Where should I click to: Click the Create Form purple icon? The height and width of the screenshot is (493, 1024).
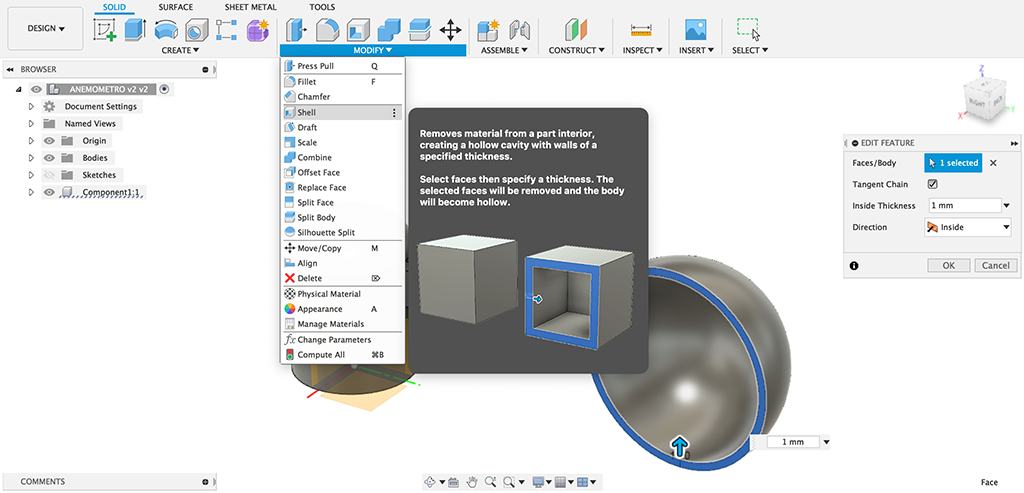[257, 30]
